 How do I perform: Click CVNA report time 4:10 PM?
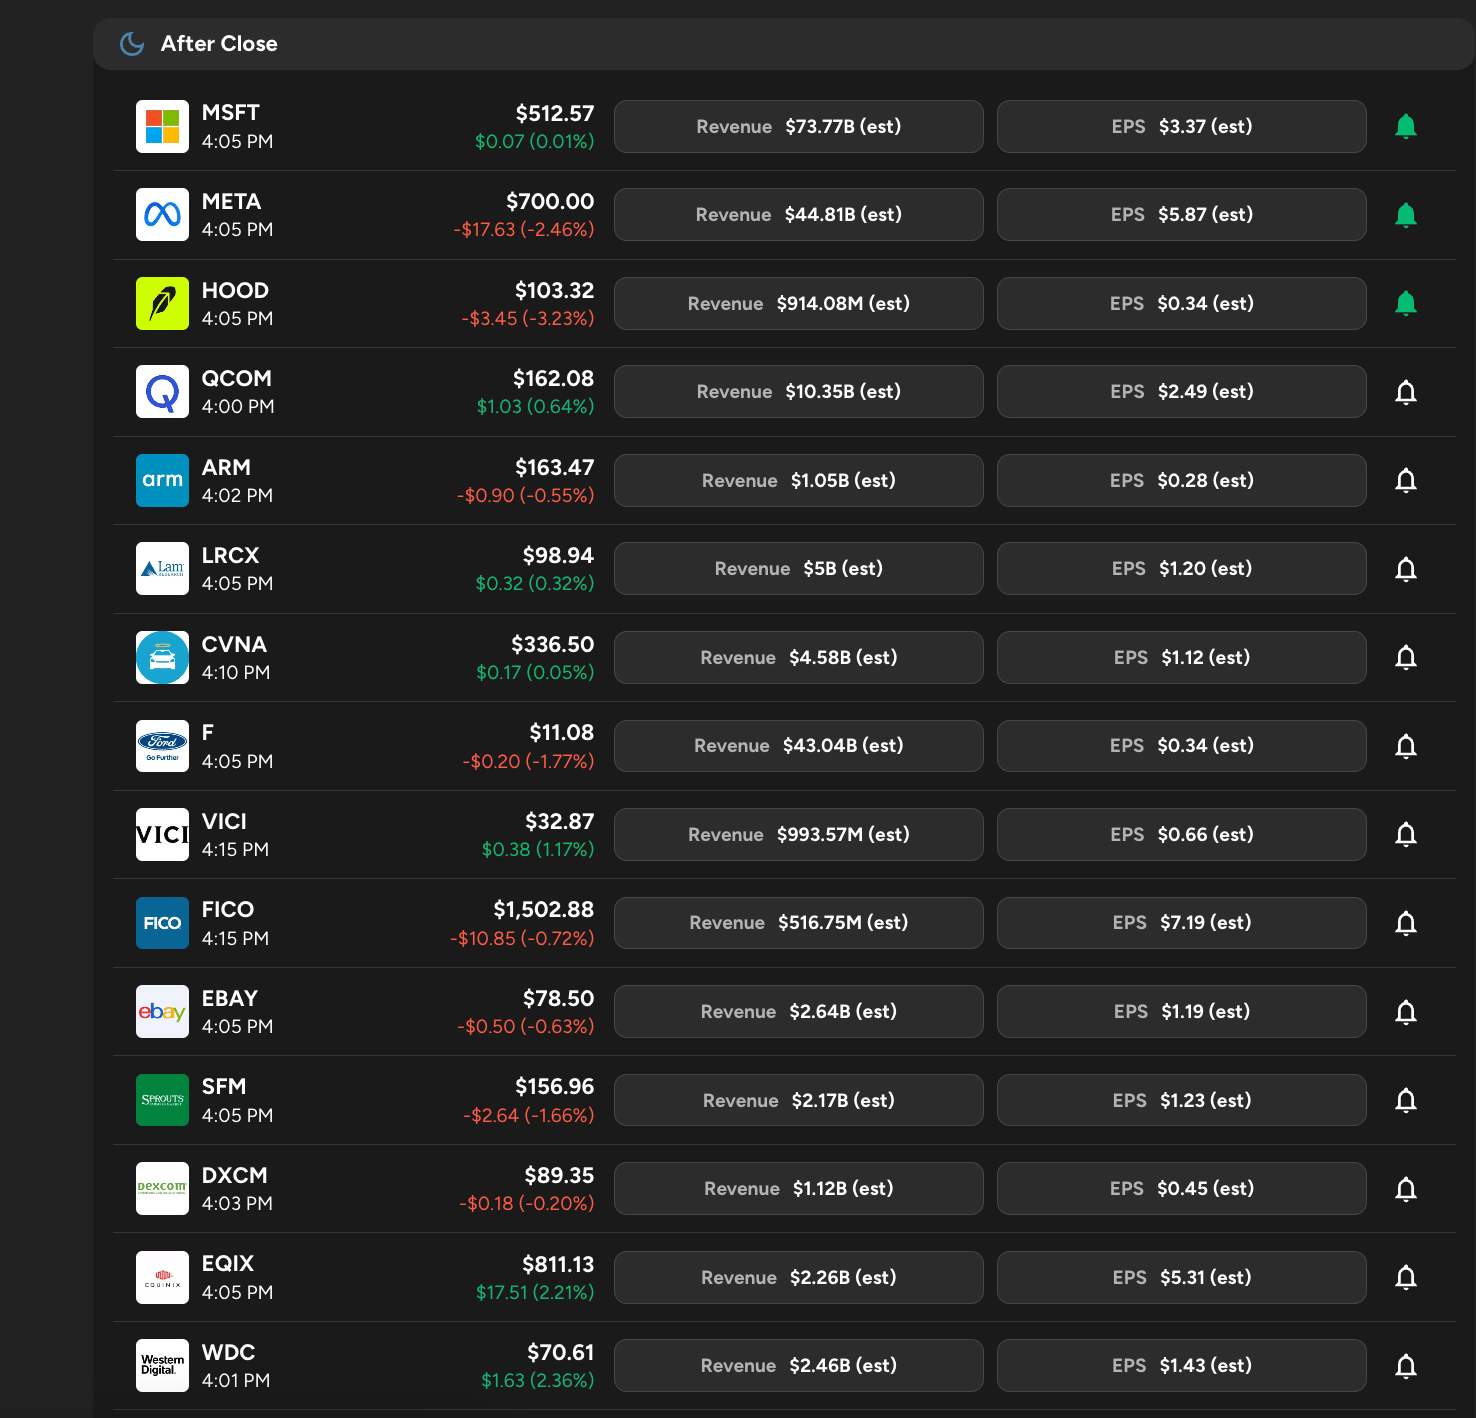click(x=236, y=673)
